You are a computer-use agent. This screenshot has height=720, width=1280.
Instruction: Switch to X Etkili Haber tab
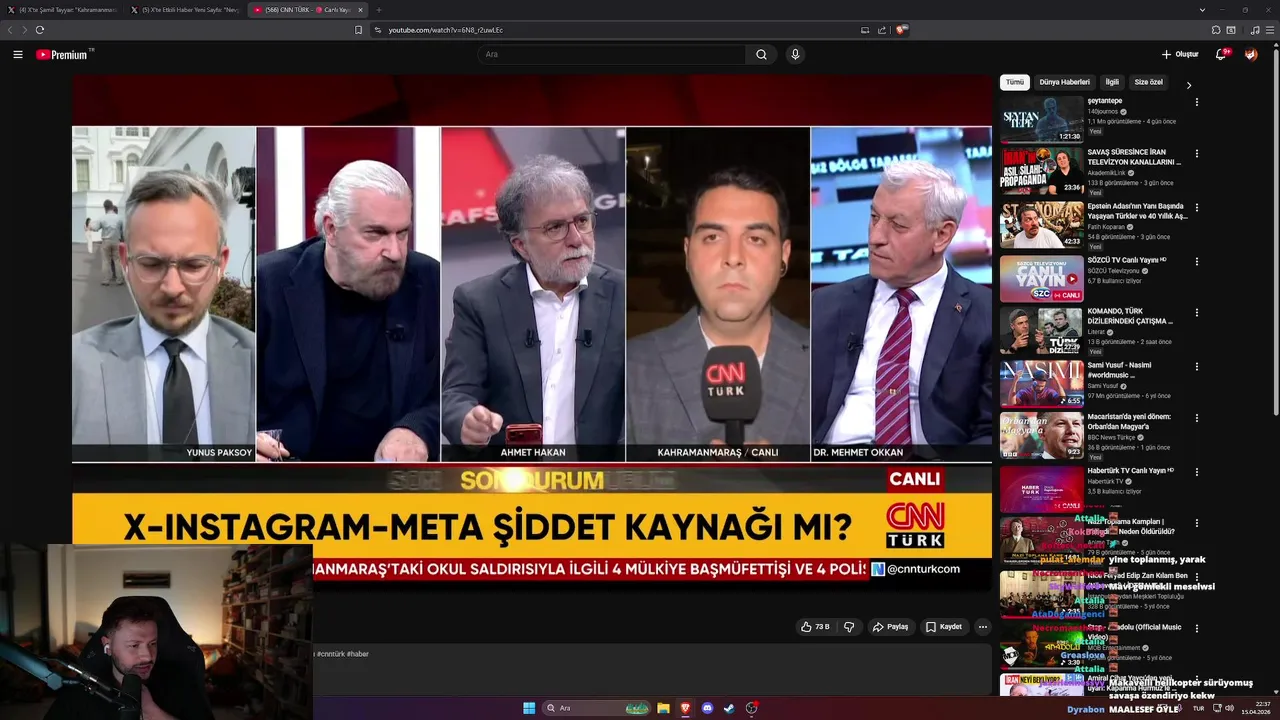[x=185, y=10]
